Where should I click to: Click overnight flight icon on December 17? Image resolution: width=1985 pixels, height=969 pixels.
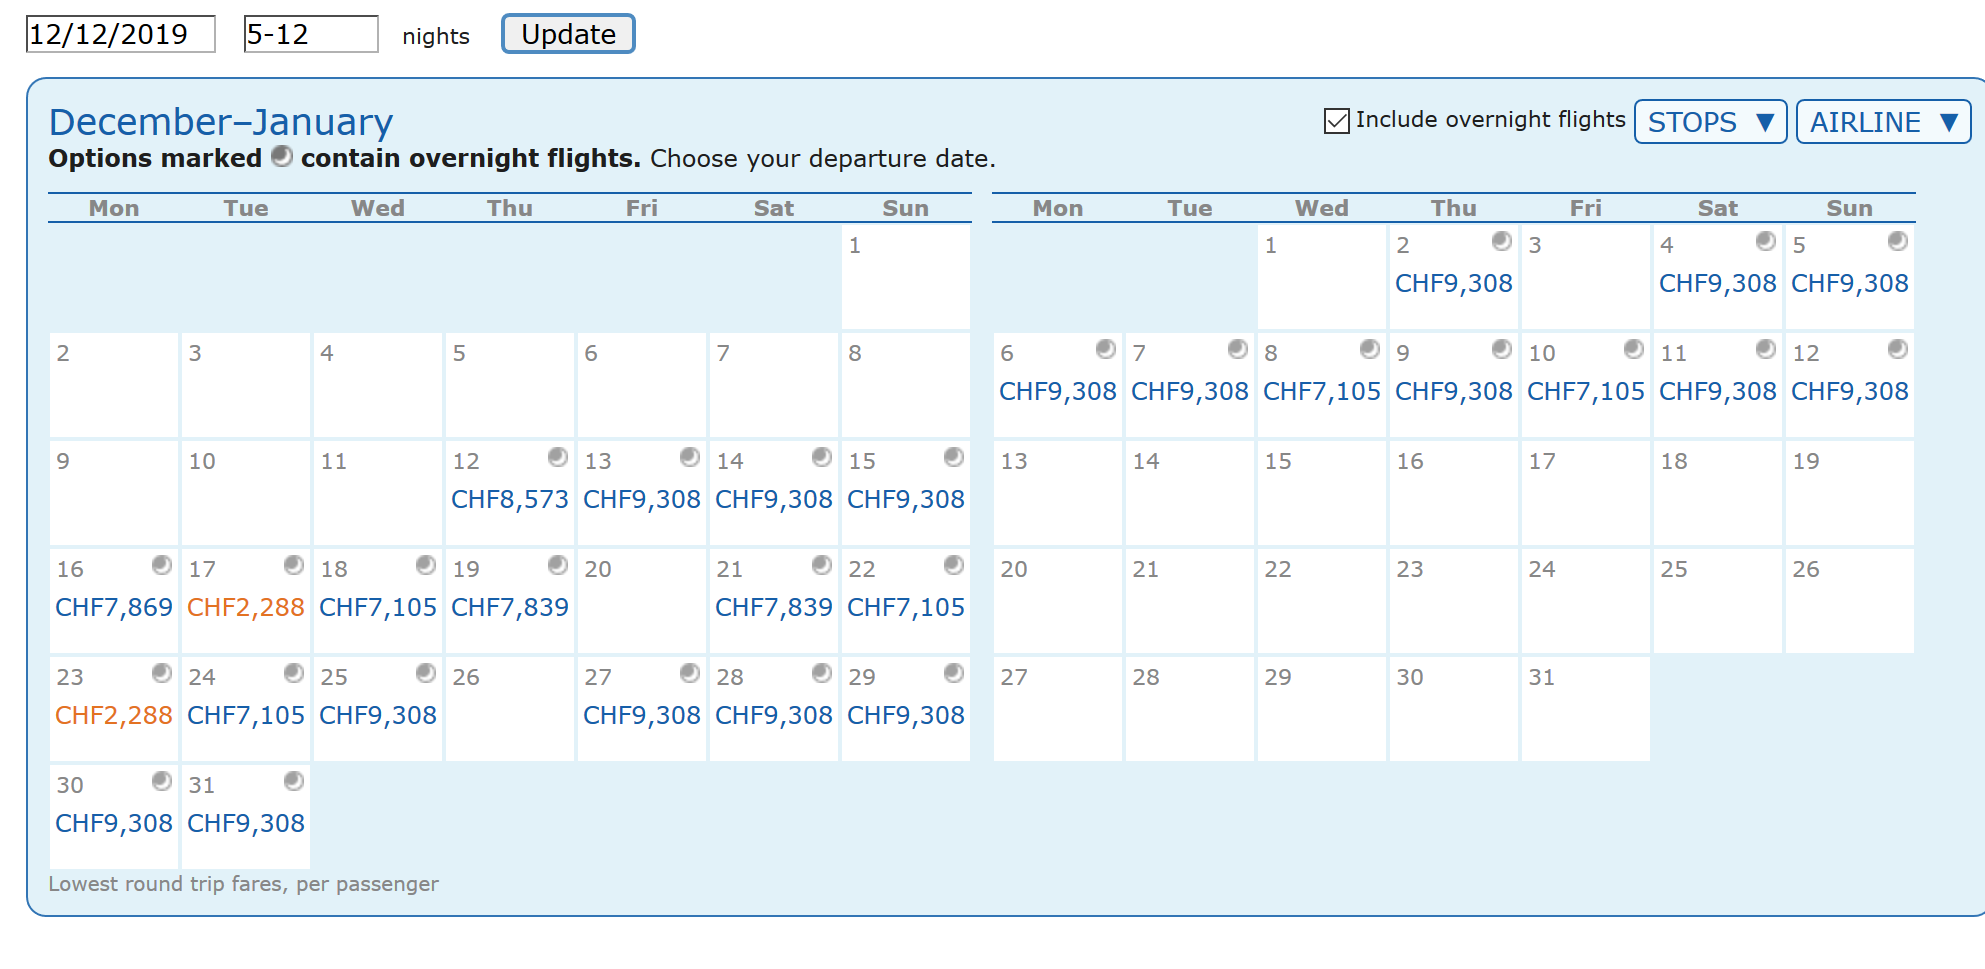[x=294, y=565]
